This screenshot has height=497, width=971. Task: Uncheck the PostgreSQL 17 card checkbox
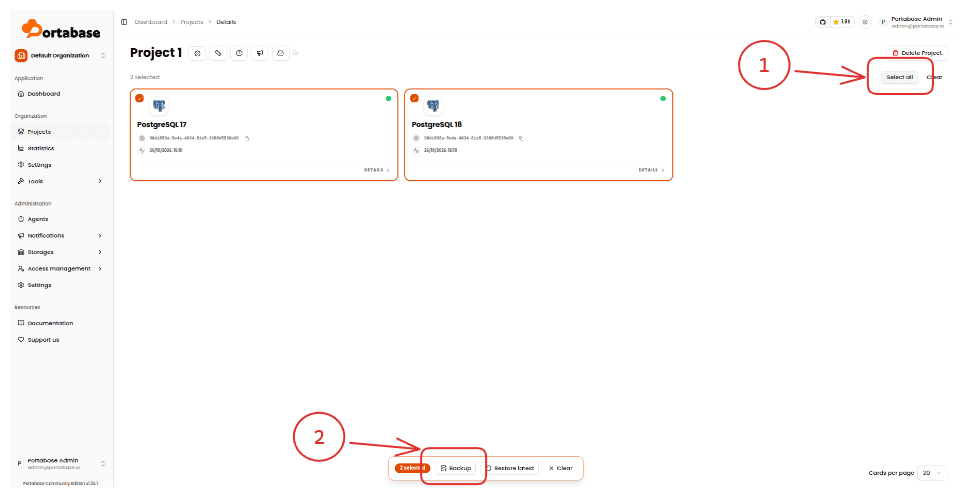(x=139, y=98)
